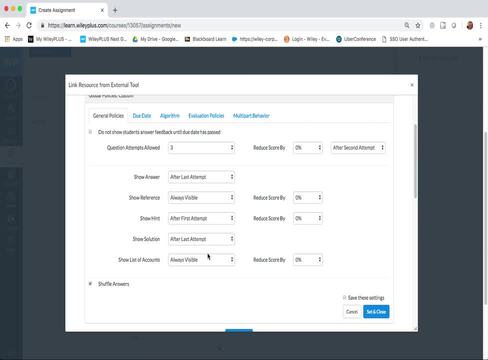Screen dimensions: 488x360
Task: Open the Chrome profile avatar
Action: coord(470,25)
